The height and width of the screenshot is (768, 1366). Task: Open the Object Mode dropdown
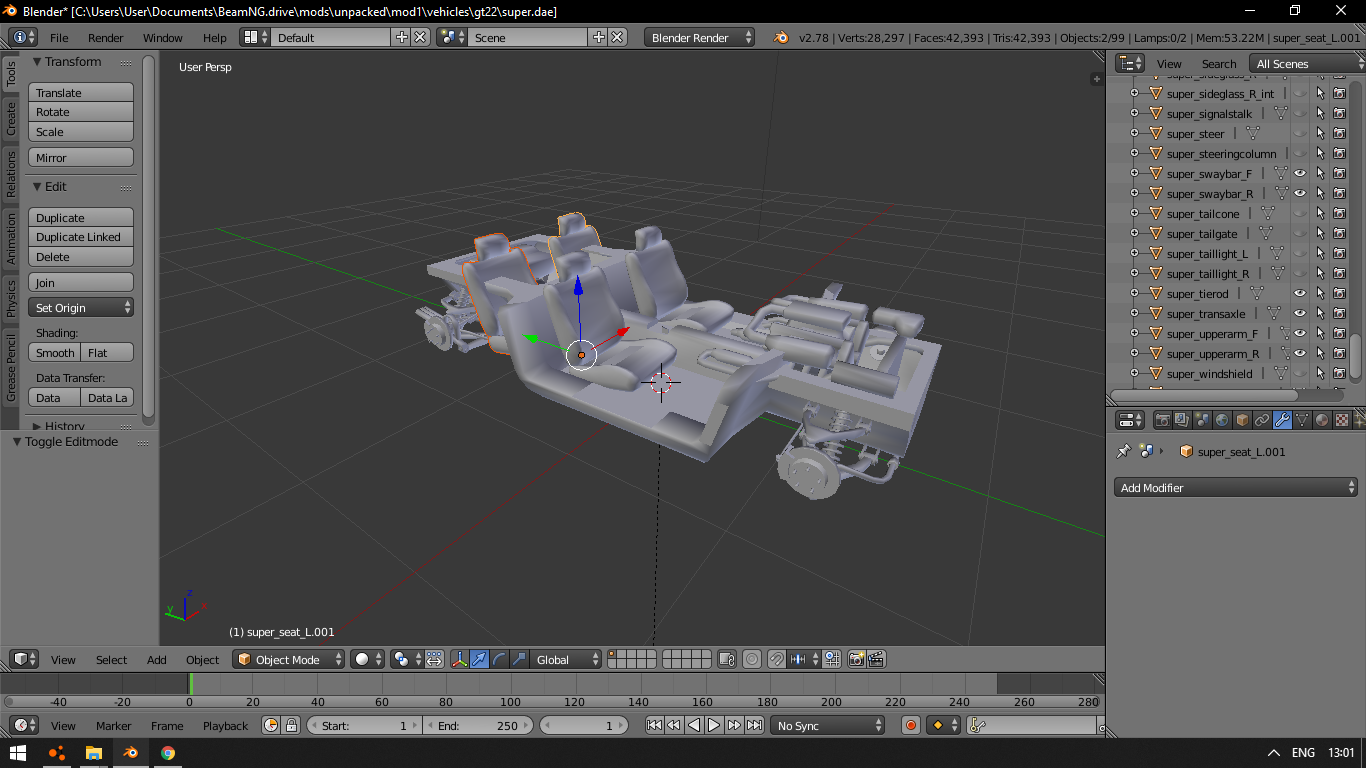pos(289,659)
